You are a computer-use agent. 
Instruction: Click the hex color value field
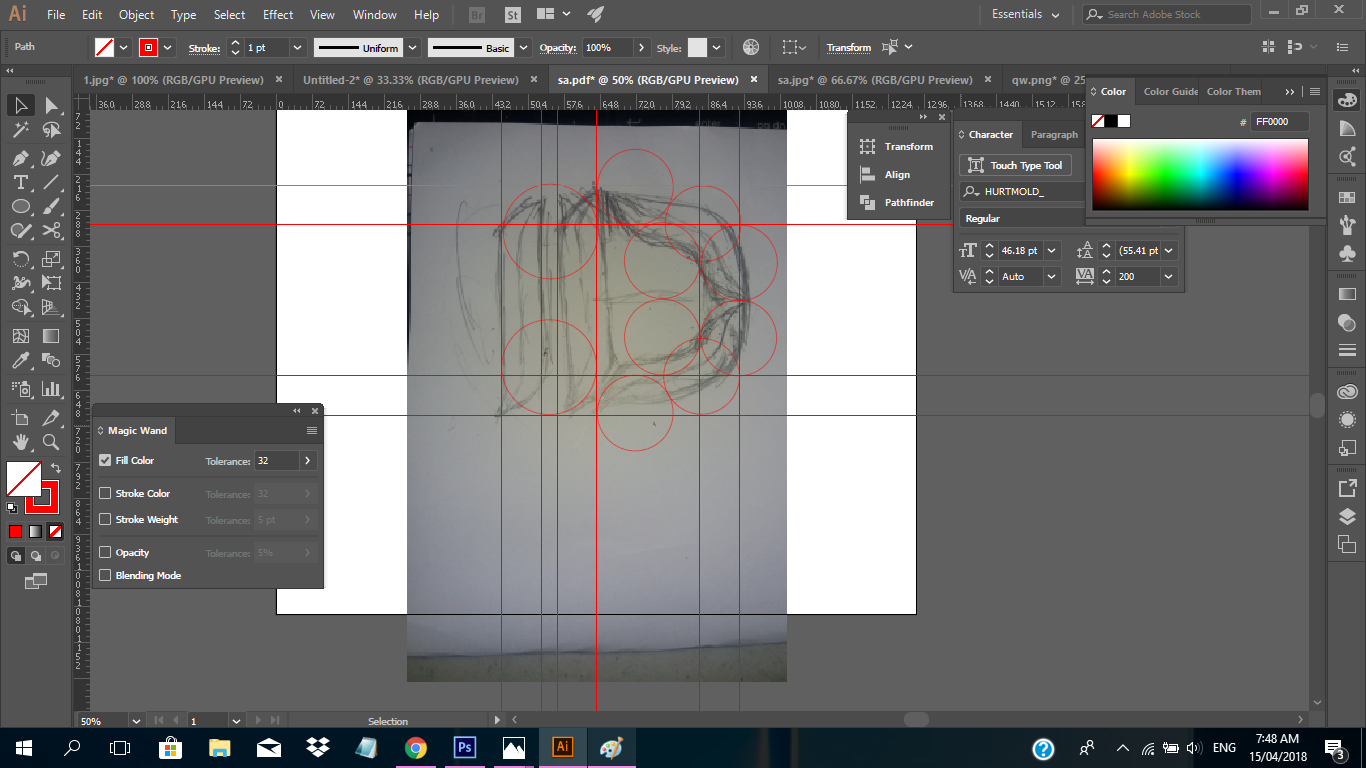coord(1280,121)
